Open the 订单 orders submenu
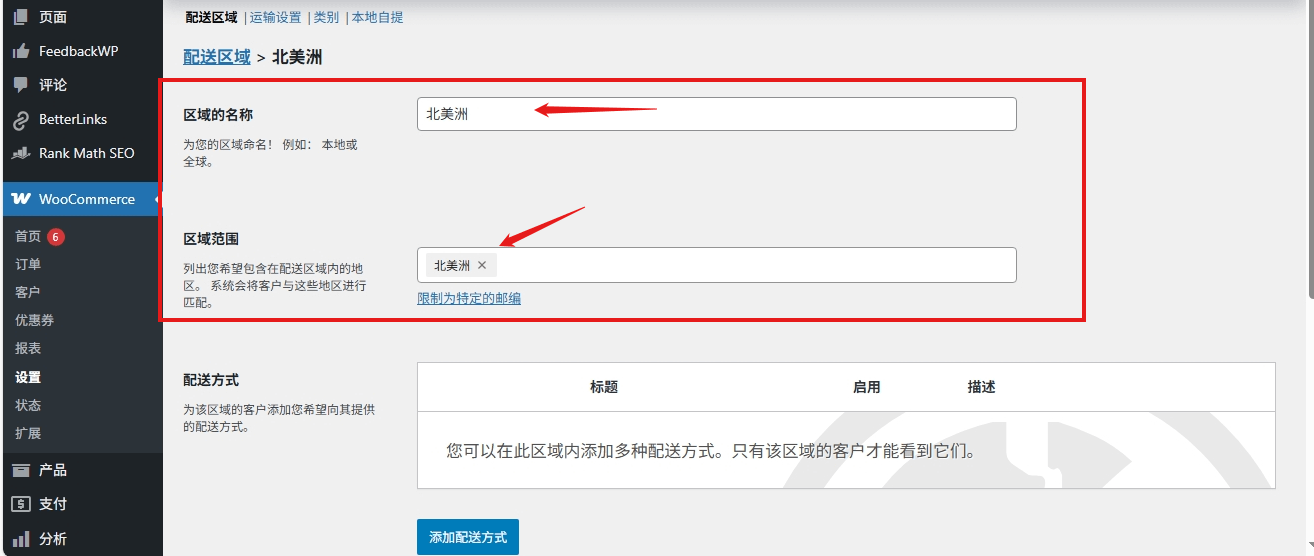Image resolution: width=1314 pixels, height=556 pixels. point(28,264)
